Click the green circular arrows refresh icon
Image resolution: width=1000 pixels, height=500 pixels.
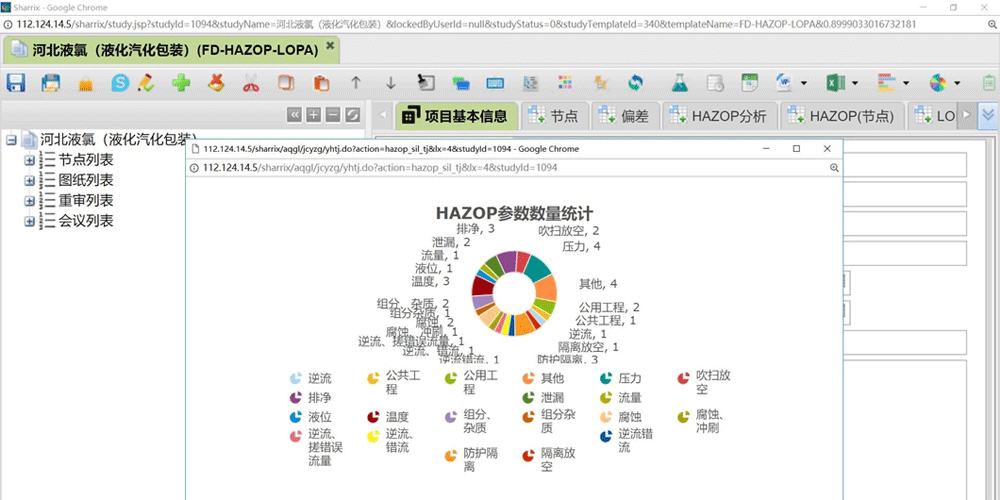click(x=635, y=83)
